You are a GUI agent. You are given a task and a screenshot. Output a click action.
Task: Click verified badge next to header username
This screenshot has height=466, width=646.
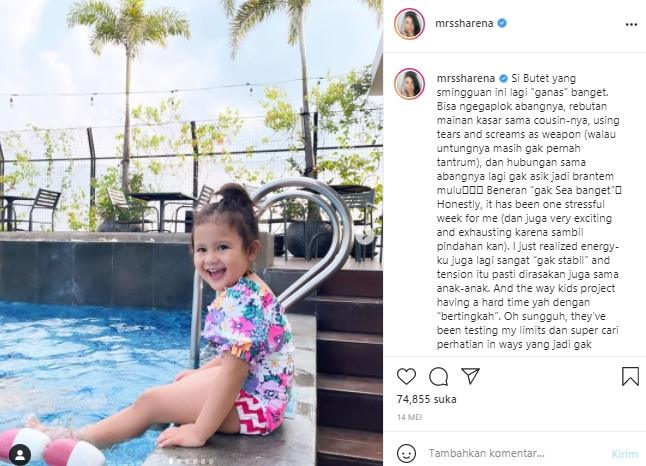[x=502, y=23]
